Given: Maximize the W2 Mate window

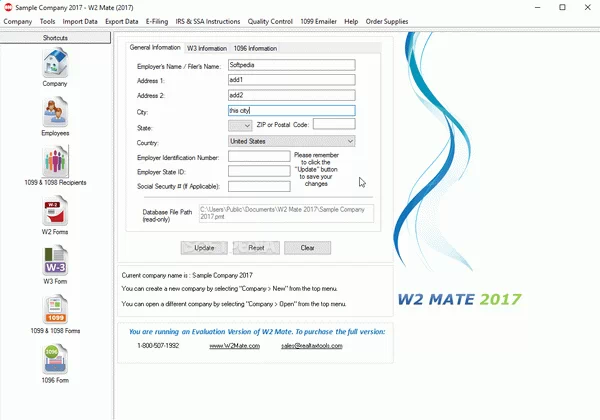Looking at the screenshot, I should tap(562, 7).
